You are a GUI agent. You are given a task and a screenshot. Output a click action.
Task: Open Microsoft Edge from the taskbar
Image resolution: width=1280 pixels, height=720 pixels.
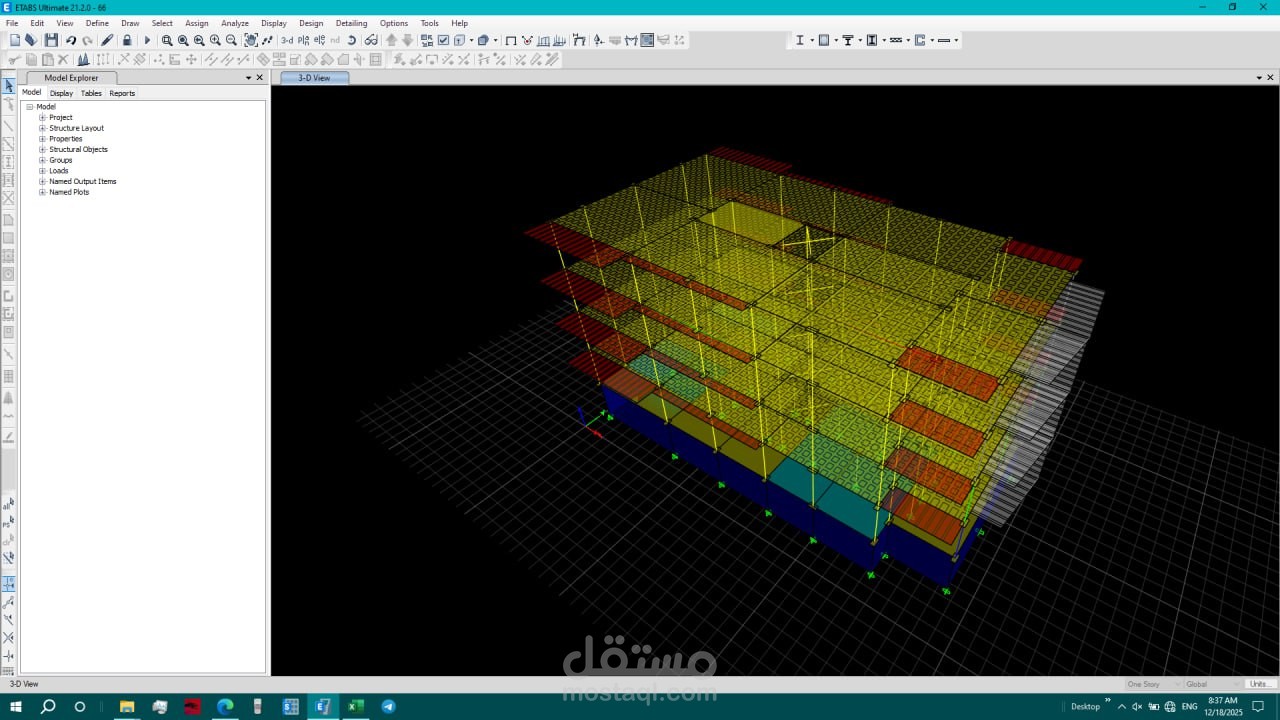tap(224, 706)
